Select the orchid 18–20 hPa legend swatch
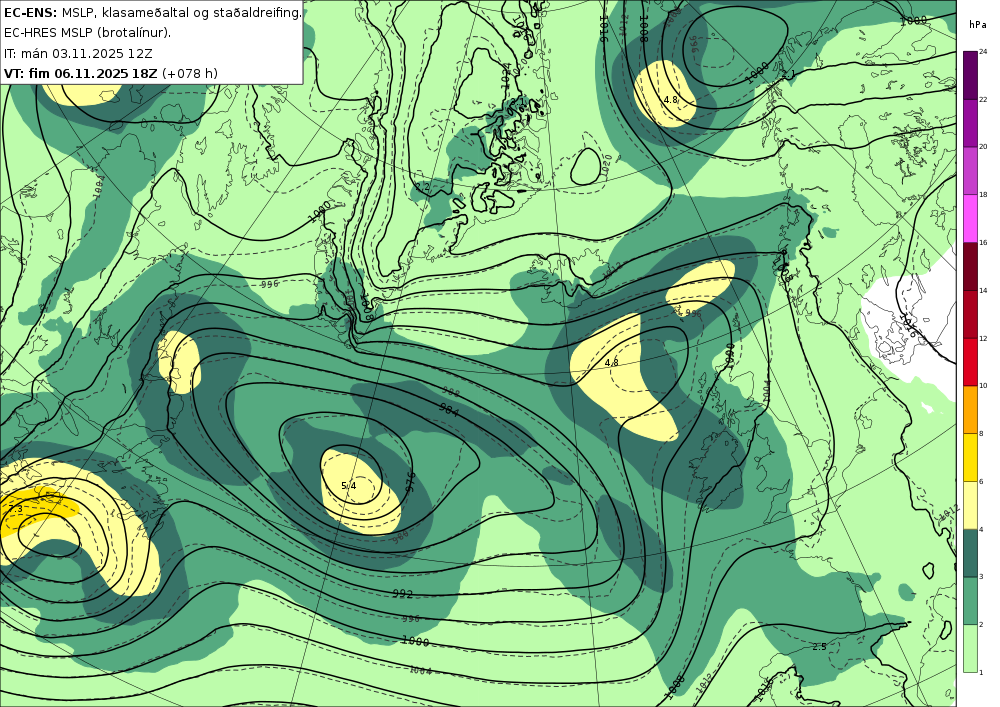Image resolution: width=1000 pixels, height=707 pixels. coord(970,170)
